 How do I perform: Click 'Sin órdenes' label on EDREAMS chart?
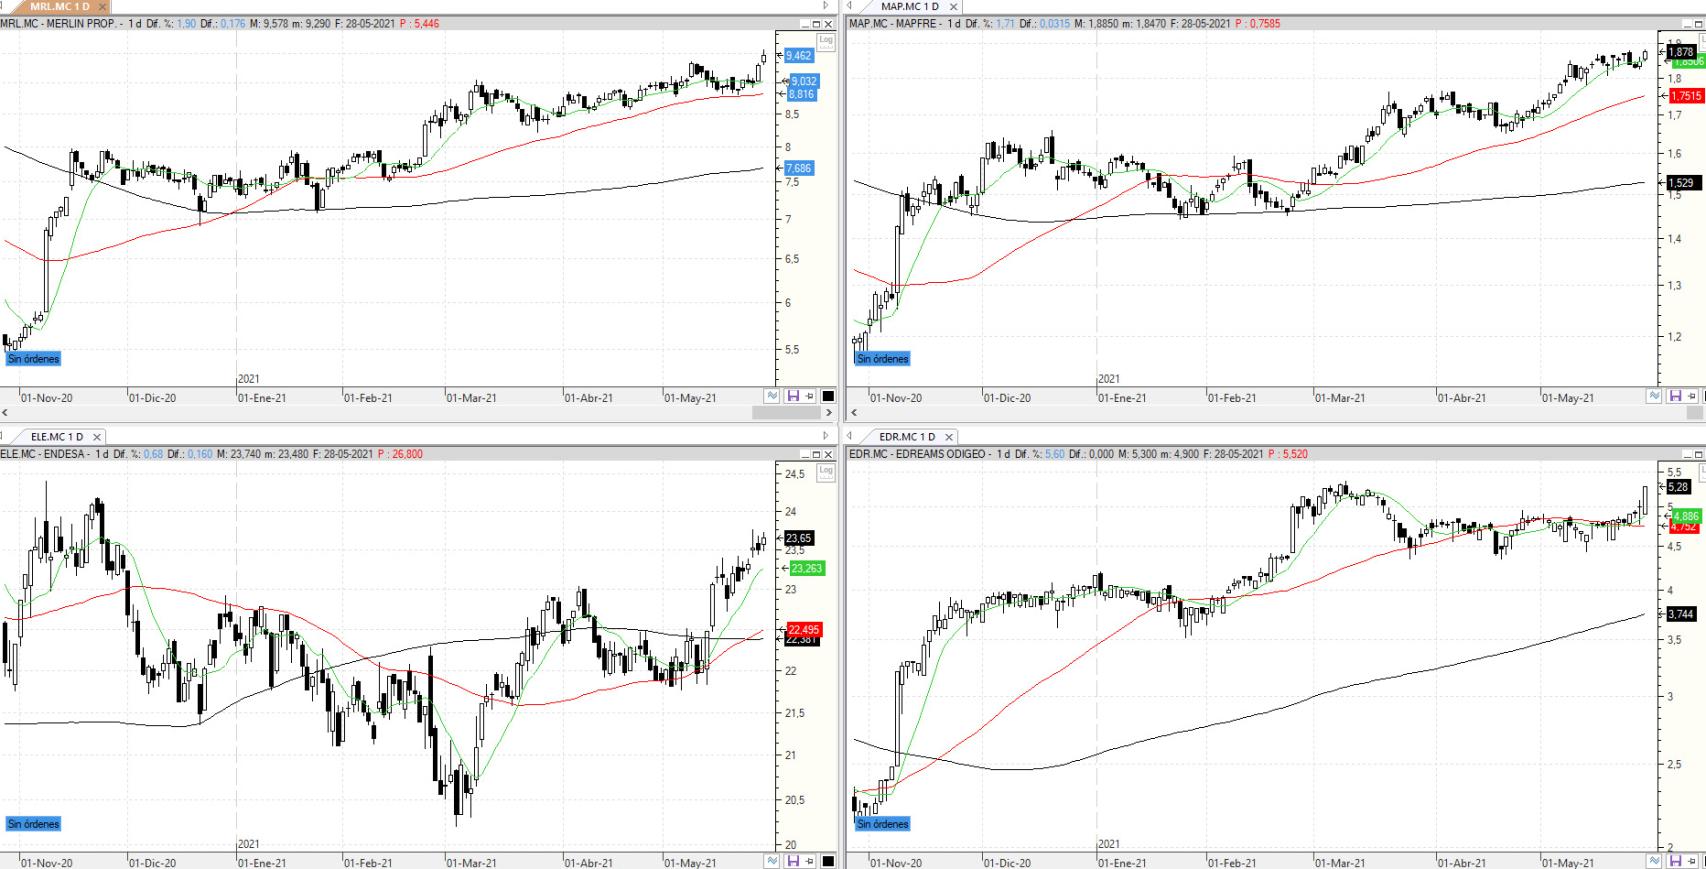[x=883, y=824]
